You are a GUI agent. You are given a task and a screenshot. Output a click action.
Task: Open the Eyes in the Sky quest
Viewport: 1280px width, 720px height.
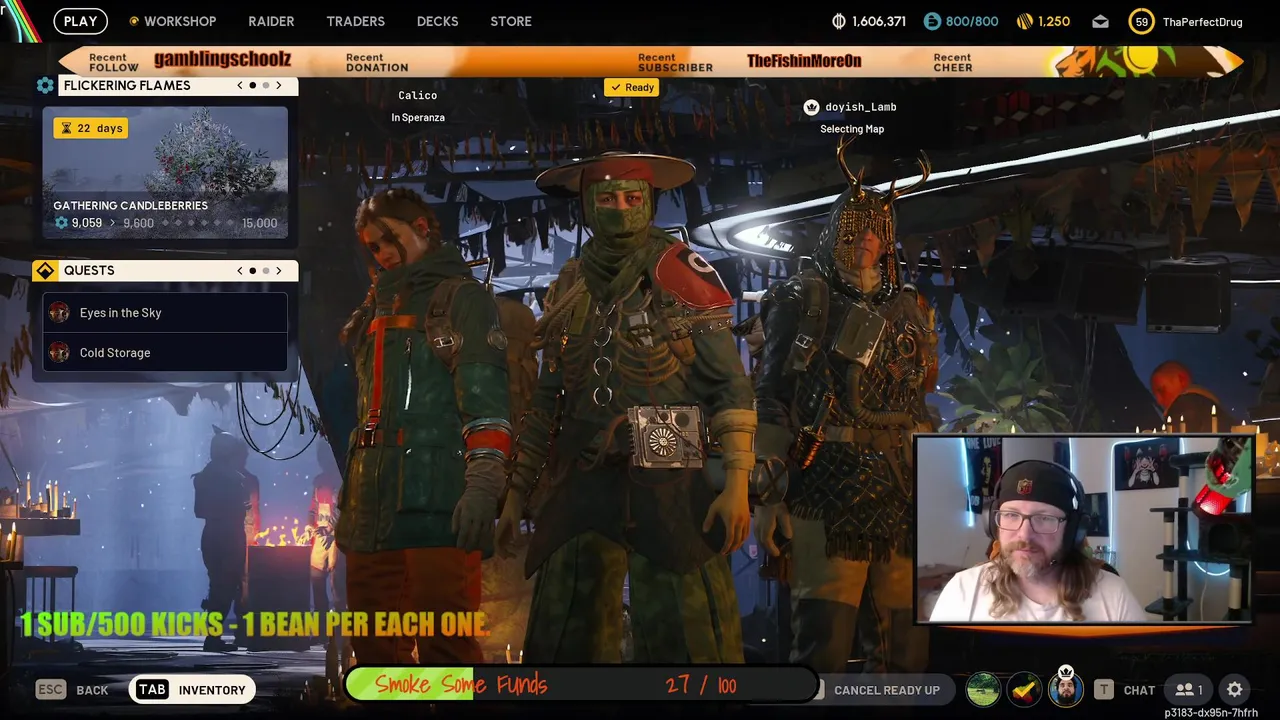[165, 312]
